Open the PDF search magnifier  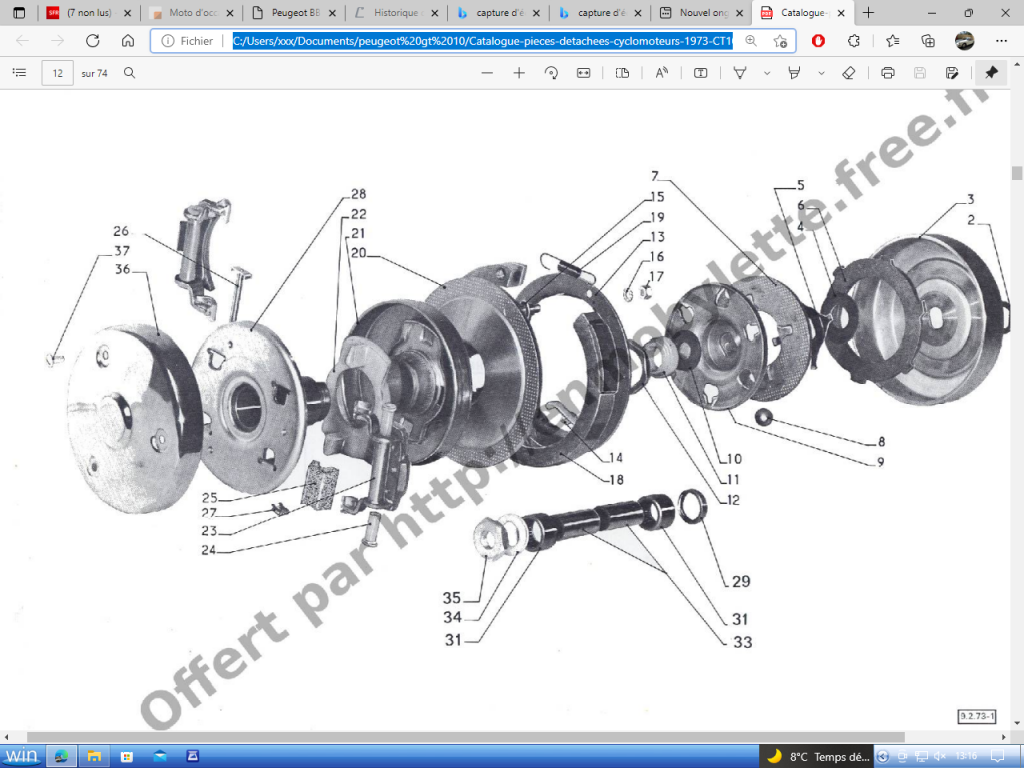pos(129,73)
